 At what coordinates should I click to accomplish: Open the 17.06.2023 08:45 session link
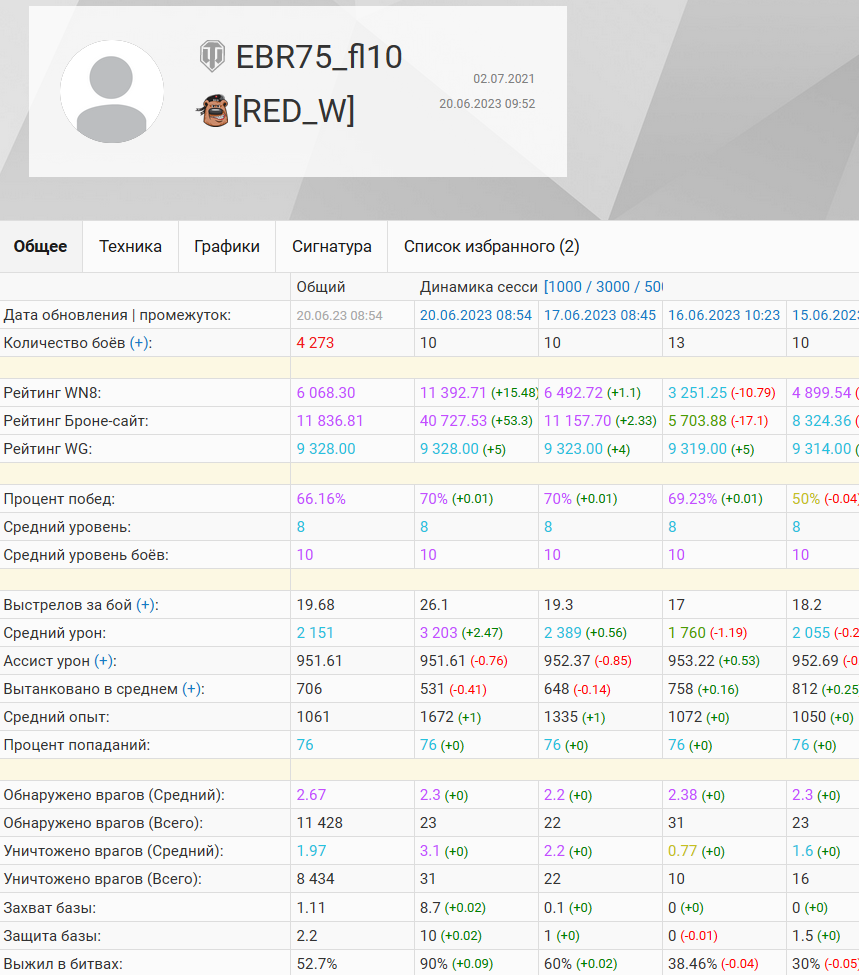(x=600, y=315)
